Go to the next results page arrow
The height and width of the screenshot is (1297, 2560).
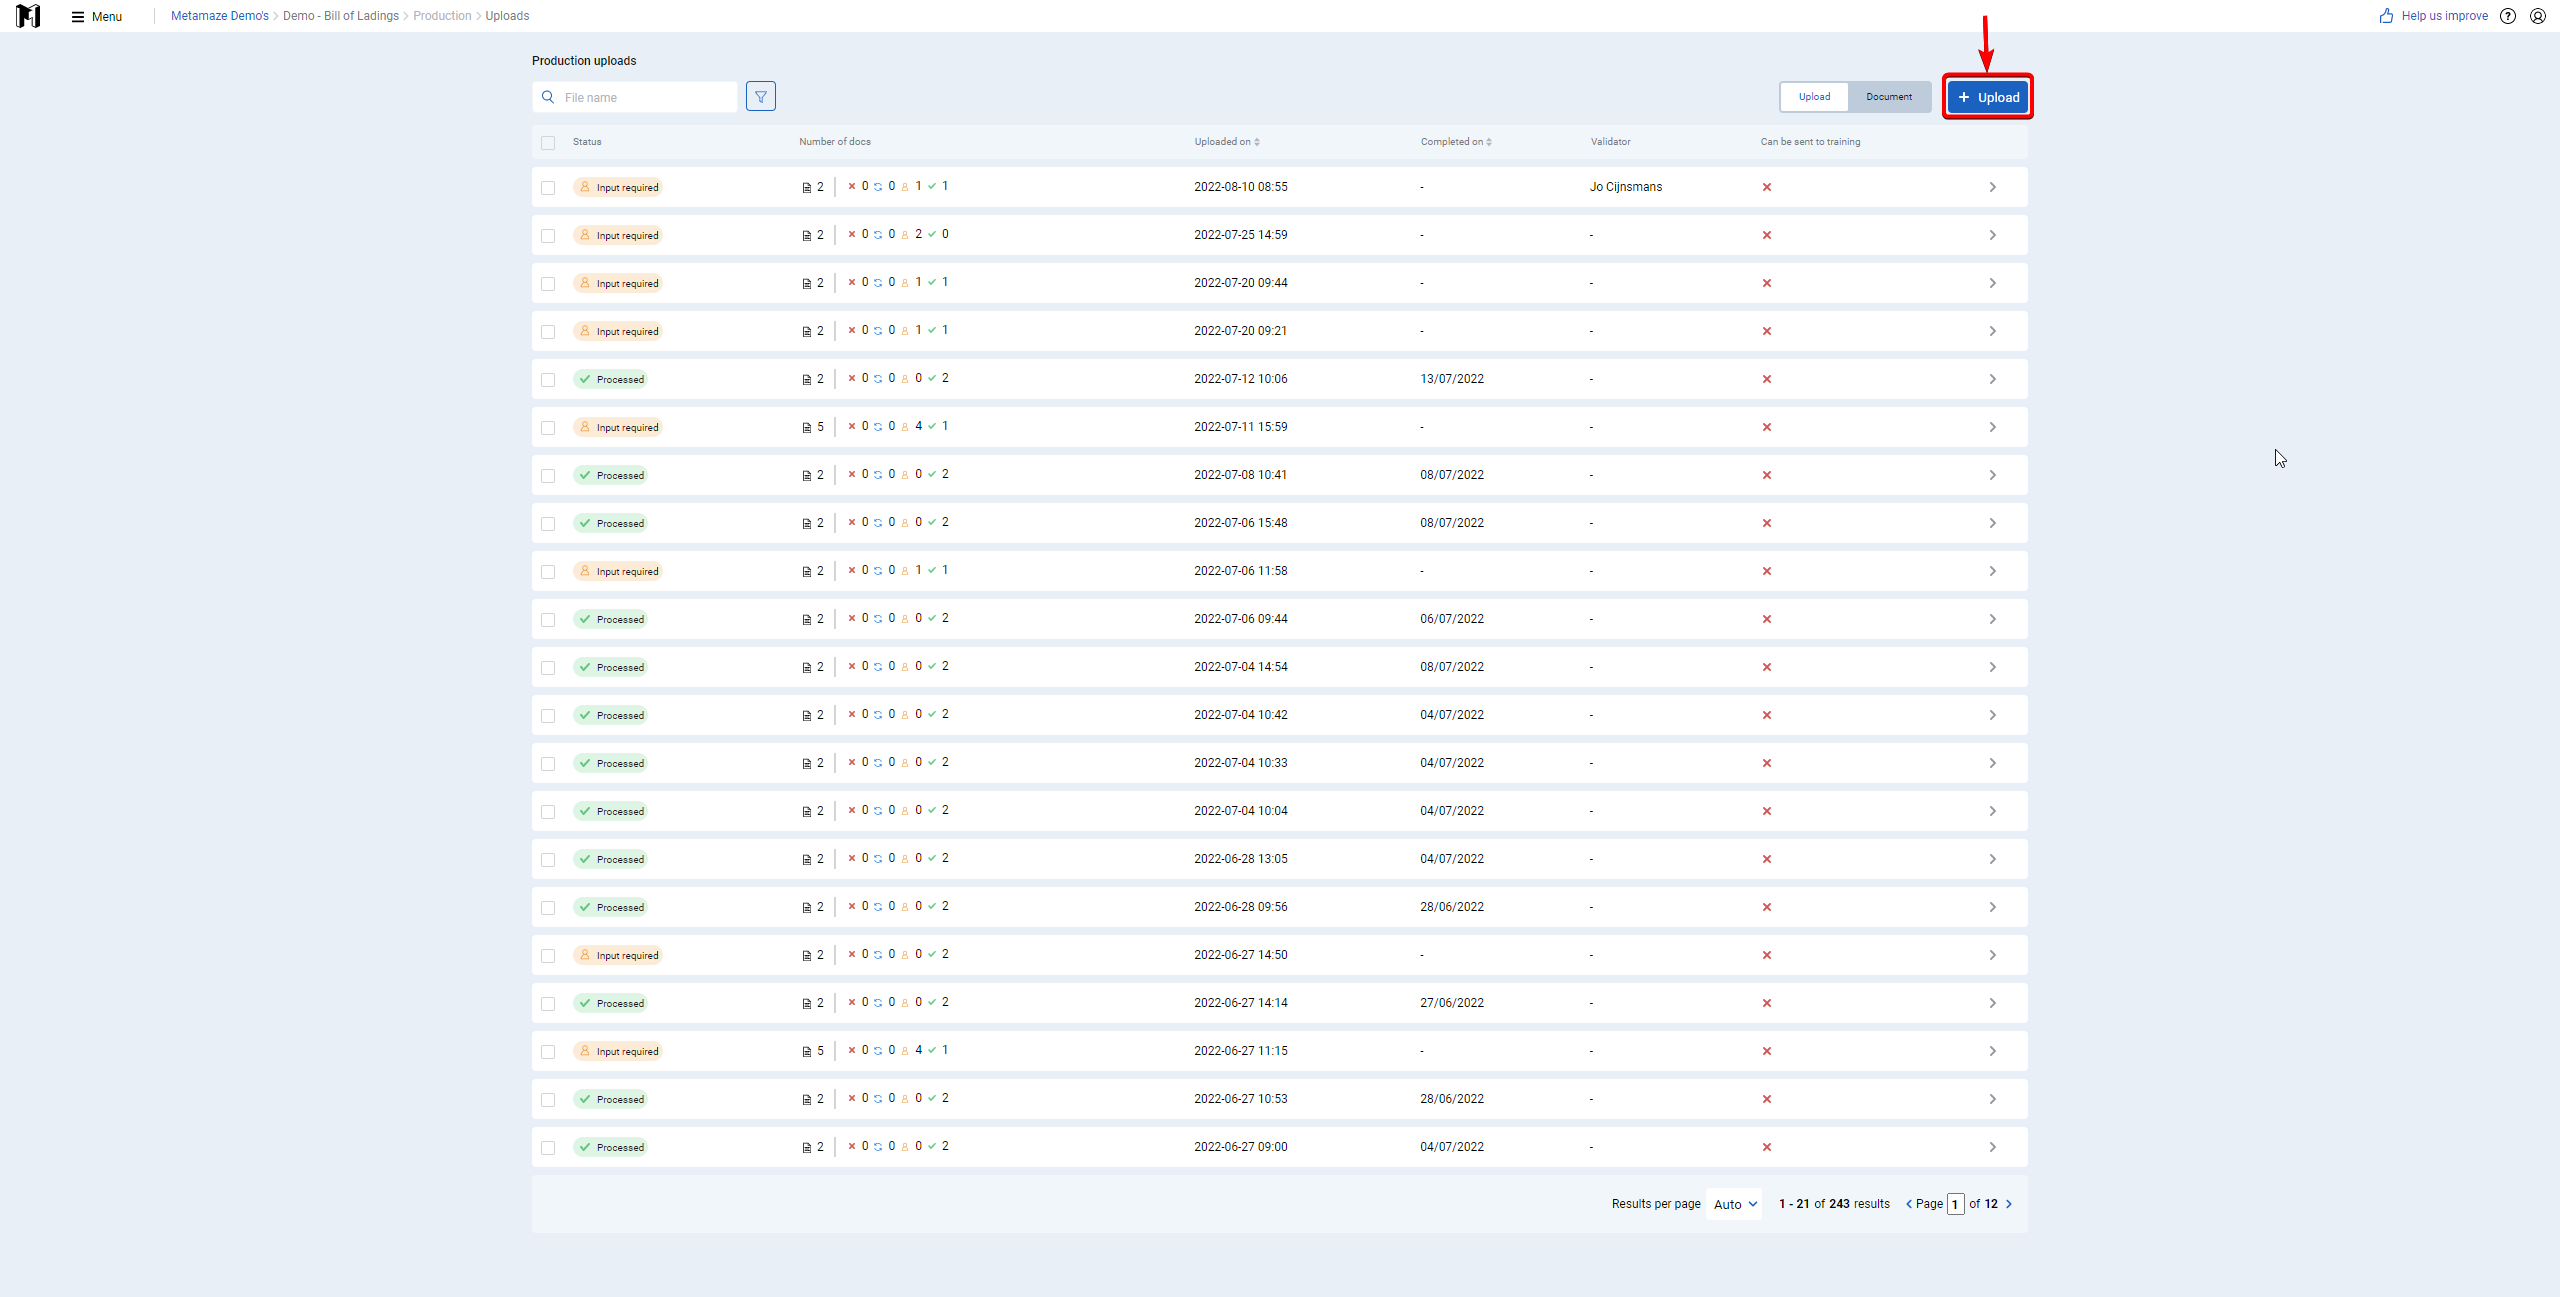[x=2009, y=1204]
